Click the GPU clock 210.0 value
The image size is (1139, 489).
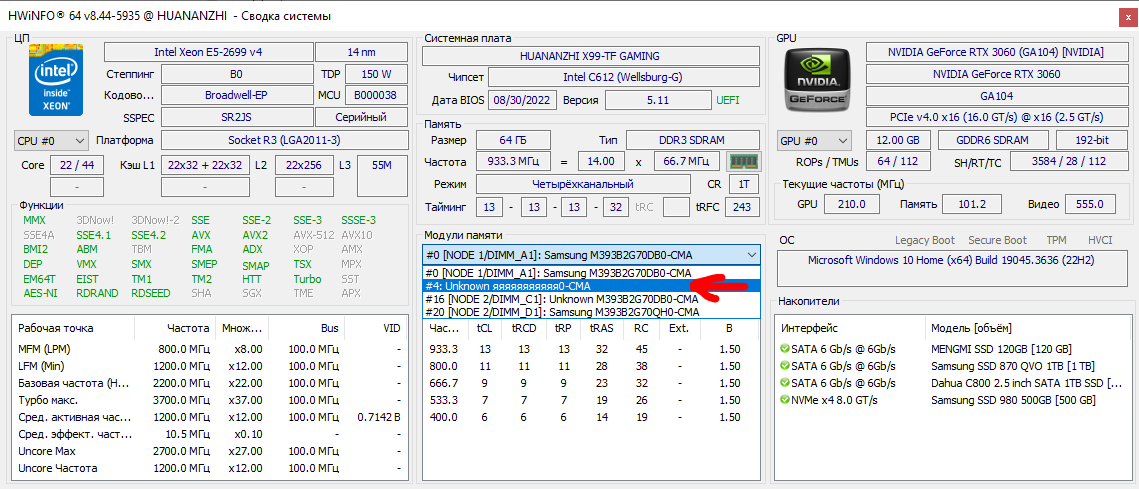852,204
